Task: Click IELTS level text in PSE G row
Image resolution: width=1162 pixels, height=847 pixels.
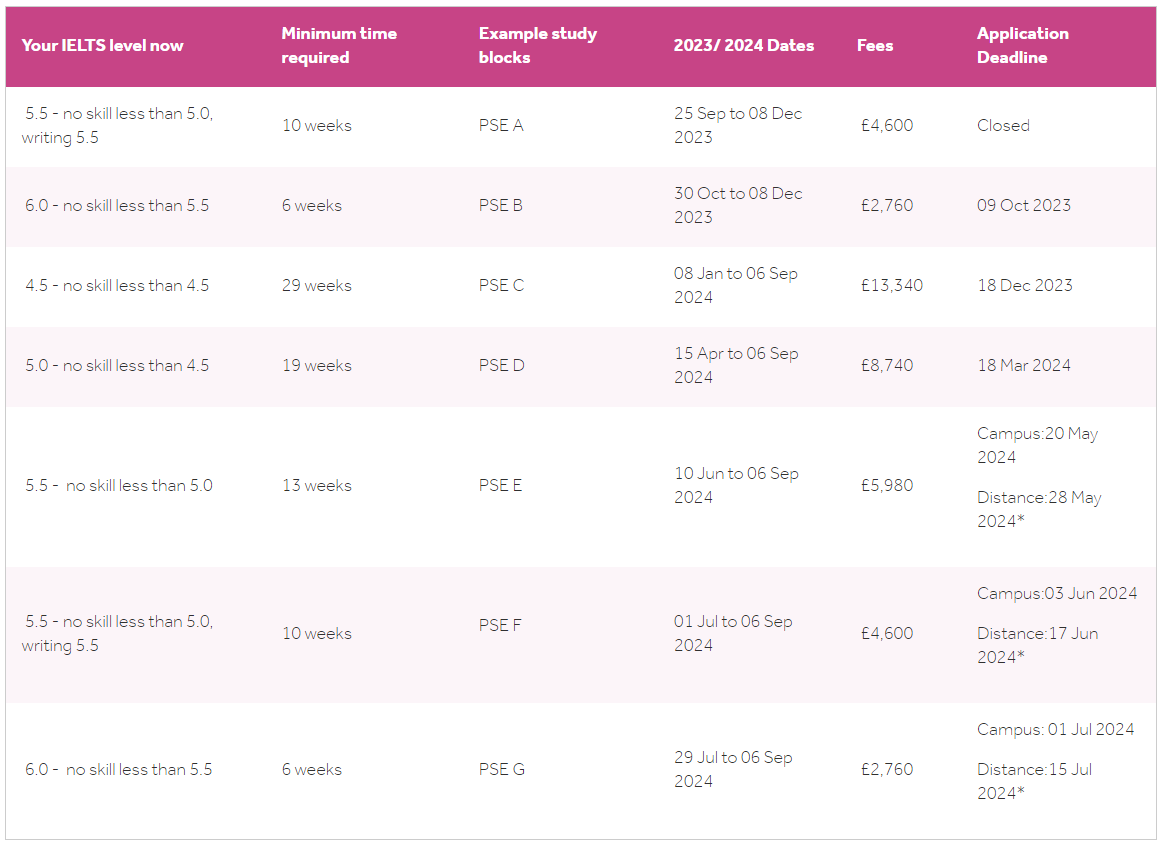Action: point(119,769)
